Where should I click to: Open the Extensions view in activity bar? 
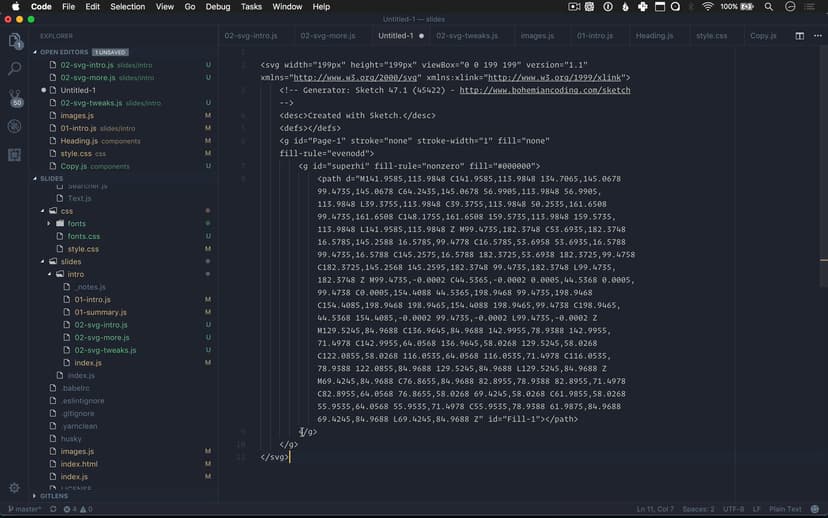coord(15,155)
